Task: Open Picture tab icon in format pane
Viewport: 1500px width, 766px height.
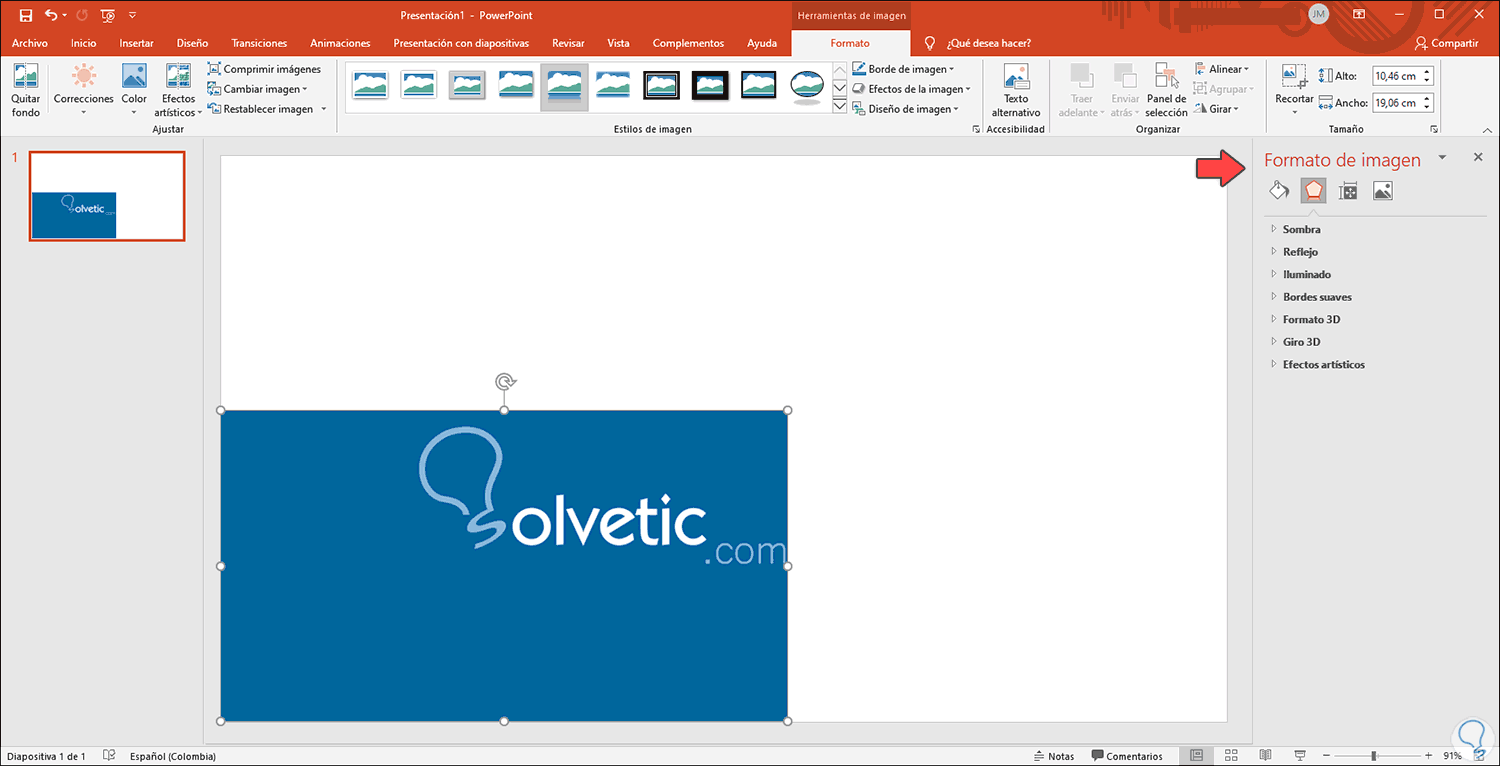Action: [1383, 191]
